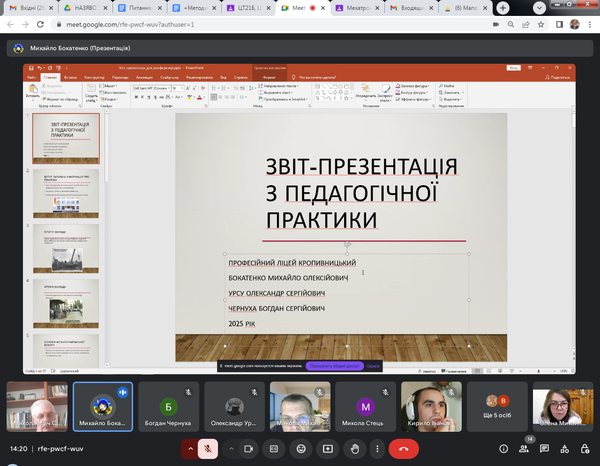The height and width of the screenshot is (466, 600).
Task: Toggle closed captions in Meet
Action: (274, 449)
